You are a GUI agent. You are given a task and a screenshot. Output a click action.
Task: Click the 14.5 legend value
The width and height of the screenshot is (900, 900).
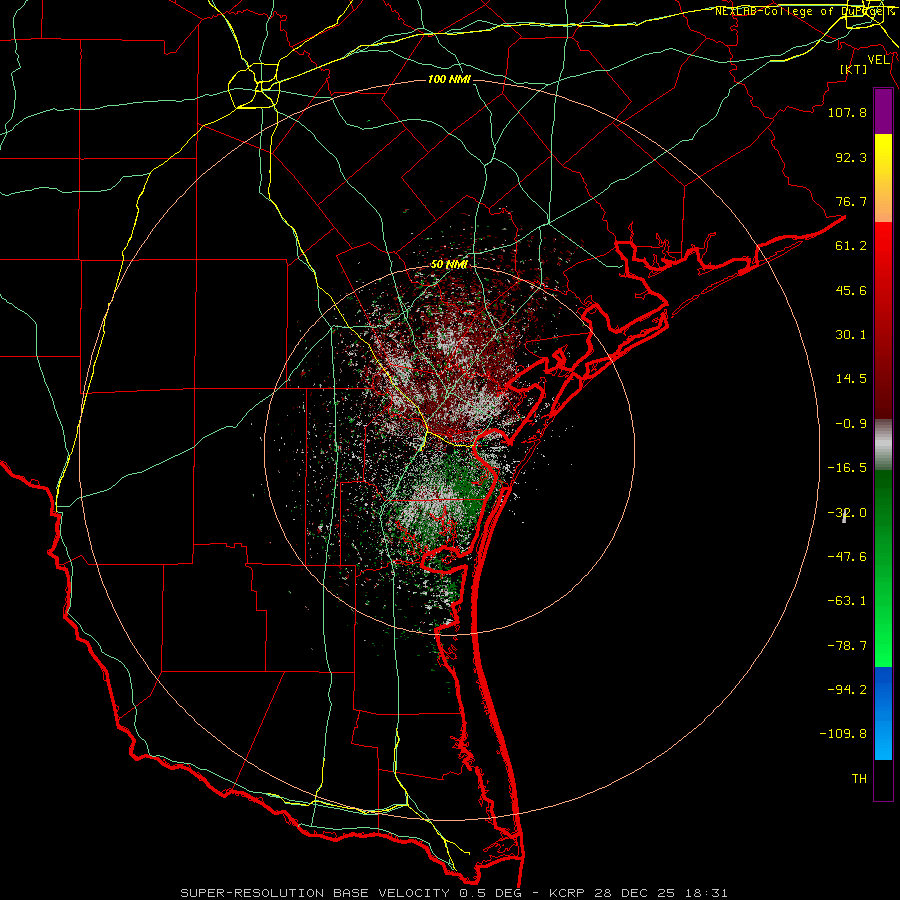pyautogui.click(x=851, y=379)
